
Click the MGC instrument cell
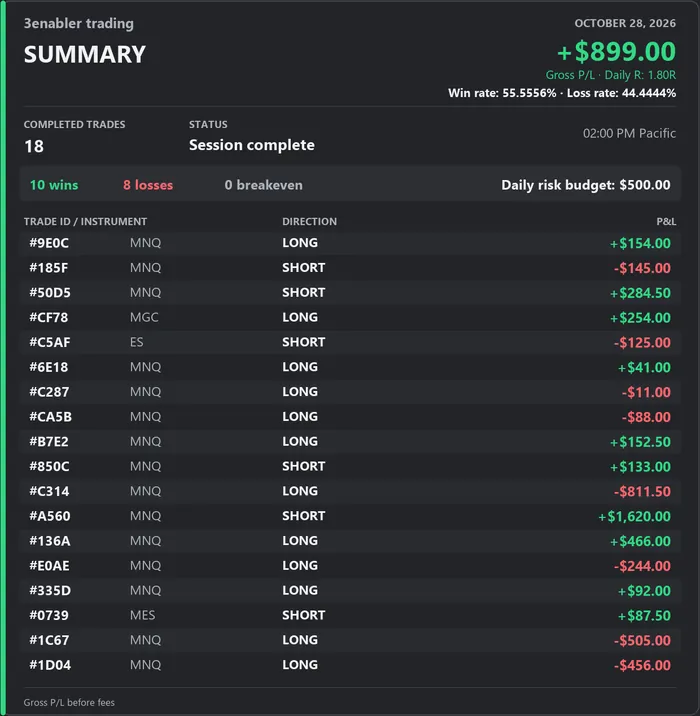click(144, 317)
